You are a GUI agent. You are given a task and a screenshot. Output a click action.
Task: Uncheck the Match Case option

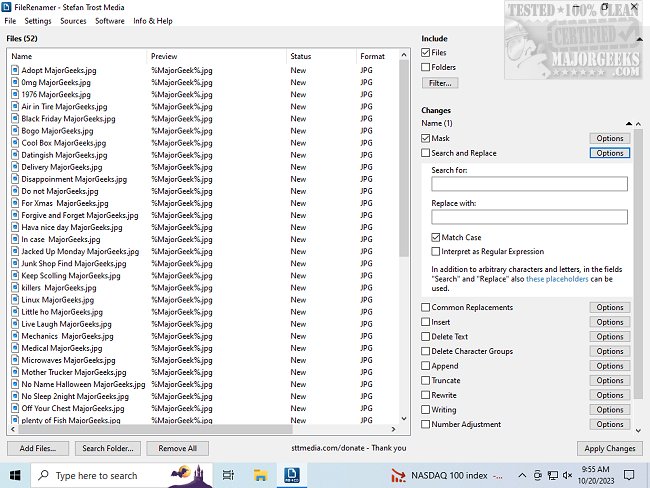[435, 237]
